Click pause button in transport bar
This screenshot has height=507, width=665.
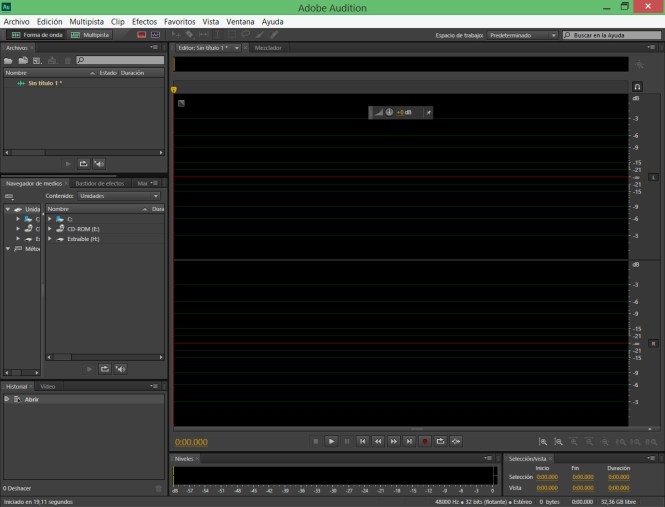(347, 441)
